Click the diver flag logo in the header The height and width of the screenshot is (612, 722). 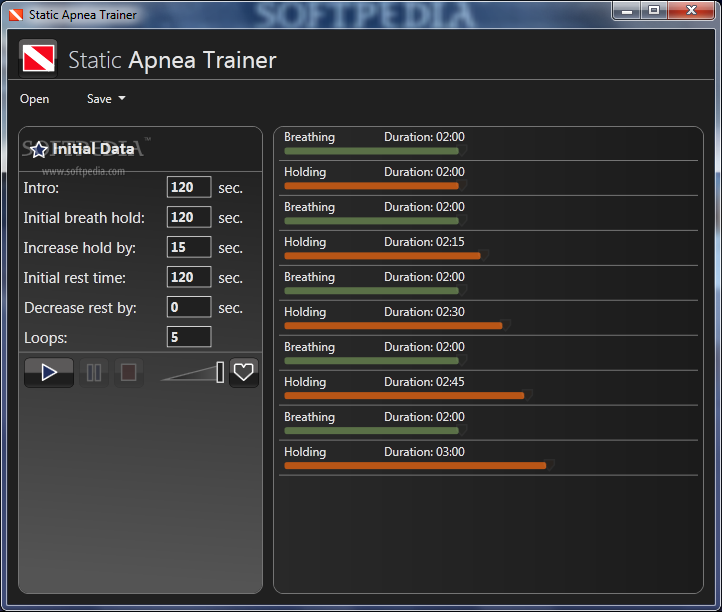point(38,58)
